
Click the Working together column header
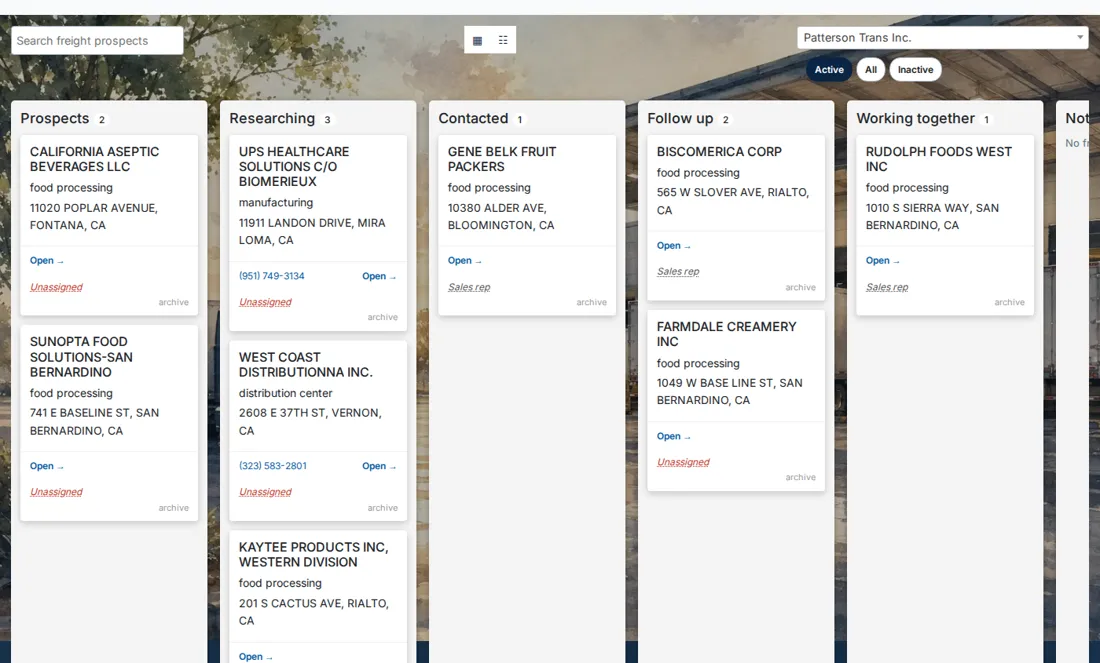pyautogui.click(x=915, y=119)
